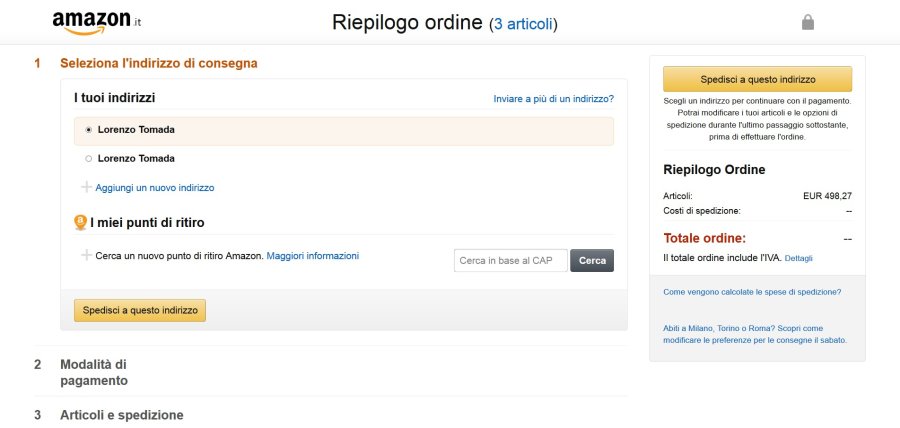Screen dimensions: 900x428
Task: Click the dark Cerca button
Action: coord(592,260)
